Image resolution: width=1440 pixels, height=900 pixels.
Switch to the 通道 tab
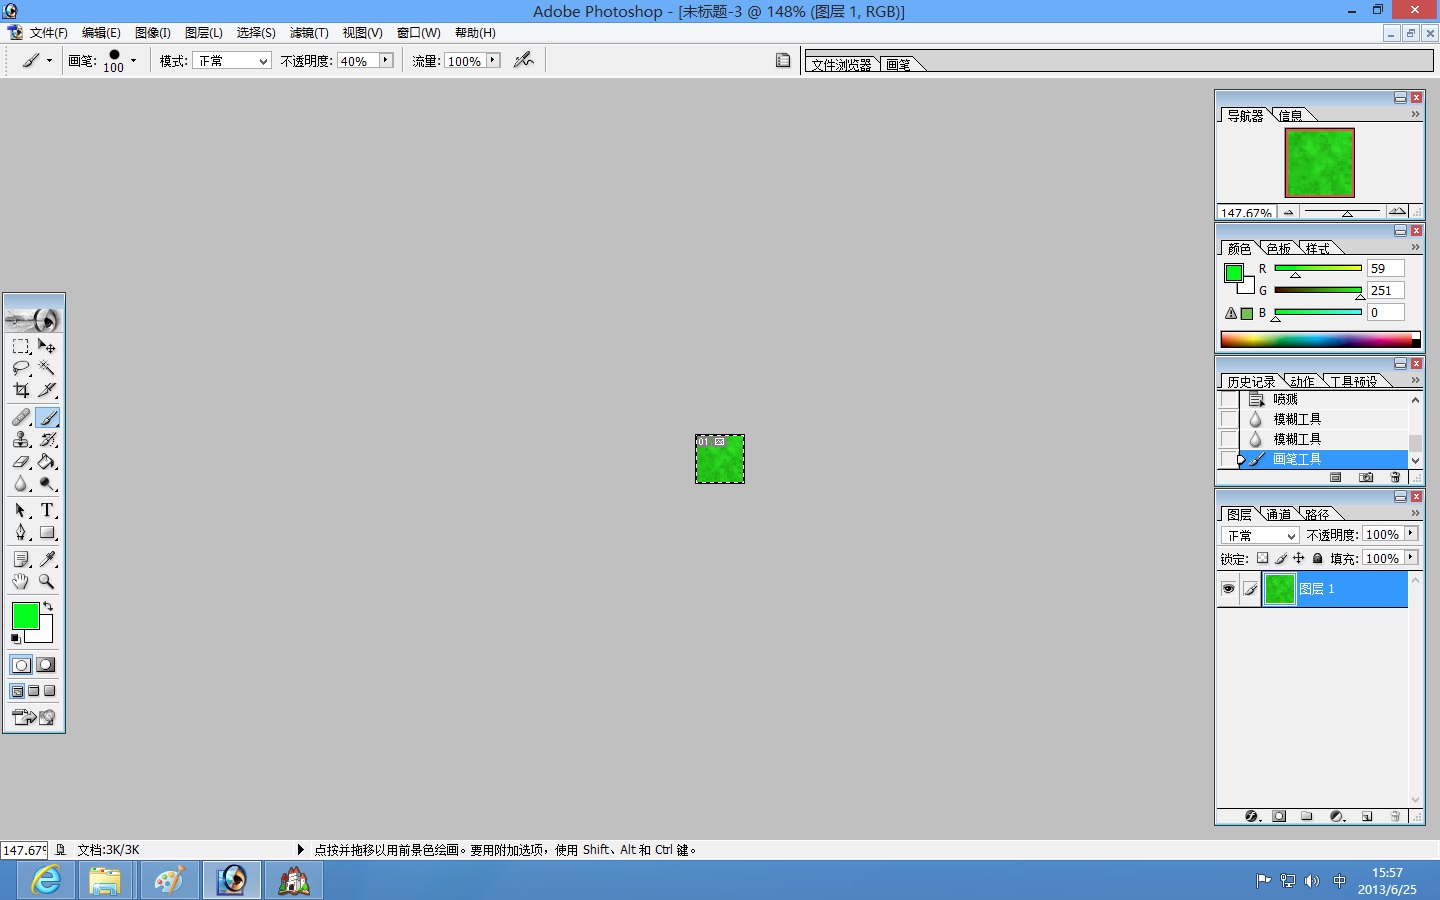coord(1279,514)
